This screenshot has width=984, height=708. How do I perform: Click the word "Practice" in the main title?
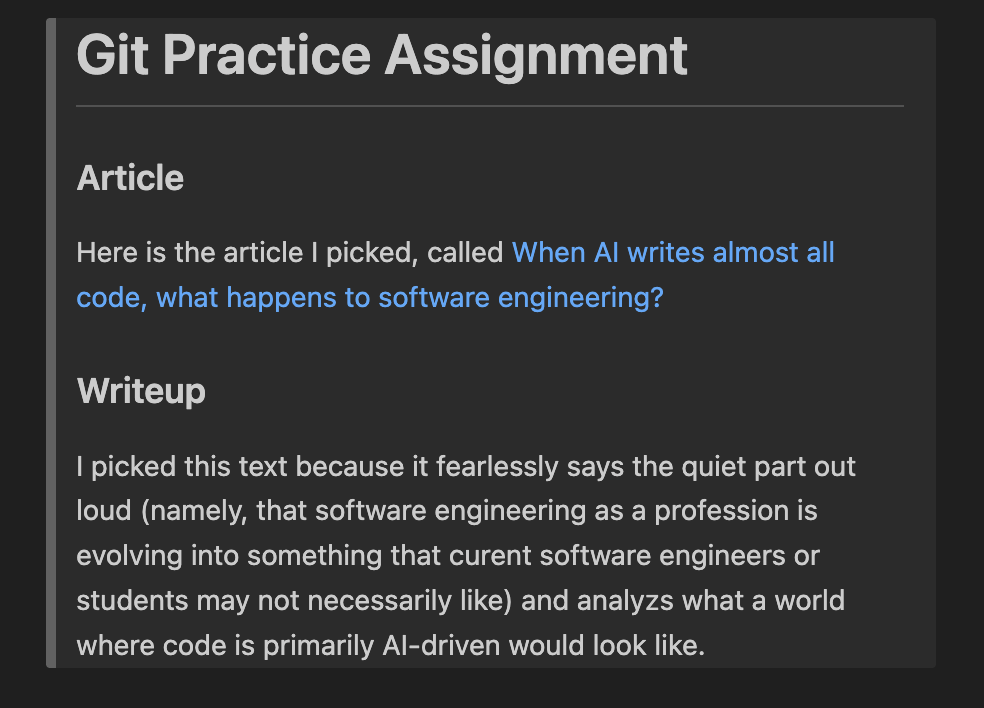coord(266,54)
